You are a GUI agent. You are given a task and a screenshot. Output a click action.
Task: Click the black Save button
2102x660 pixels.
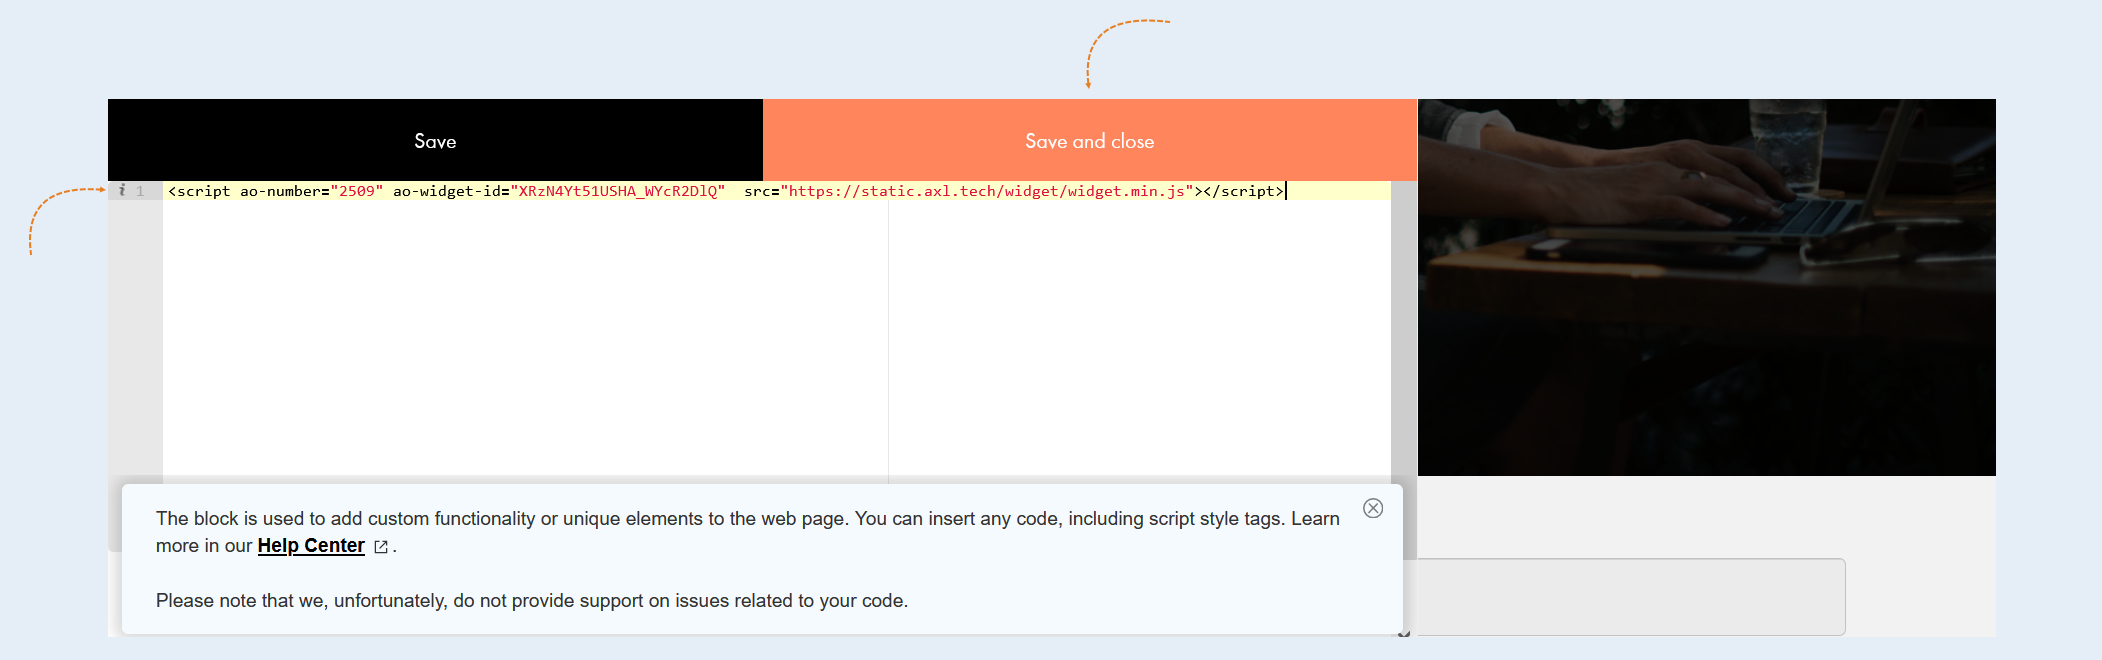[435, 140]
